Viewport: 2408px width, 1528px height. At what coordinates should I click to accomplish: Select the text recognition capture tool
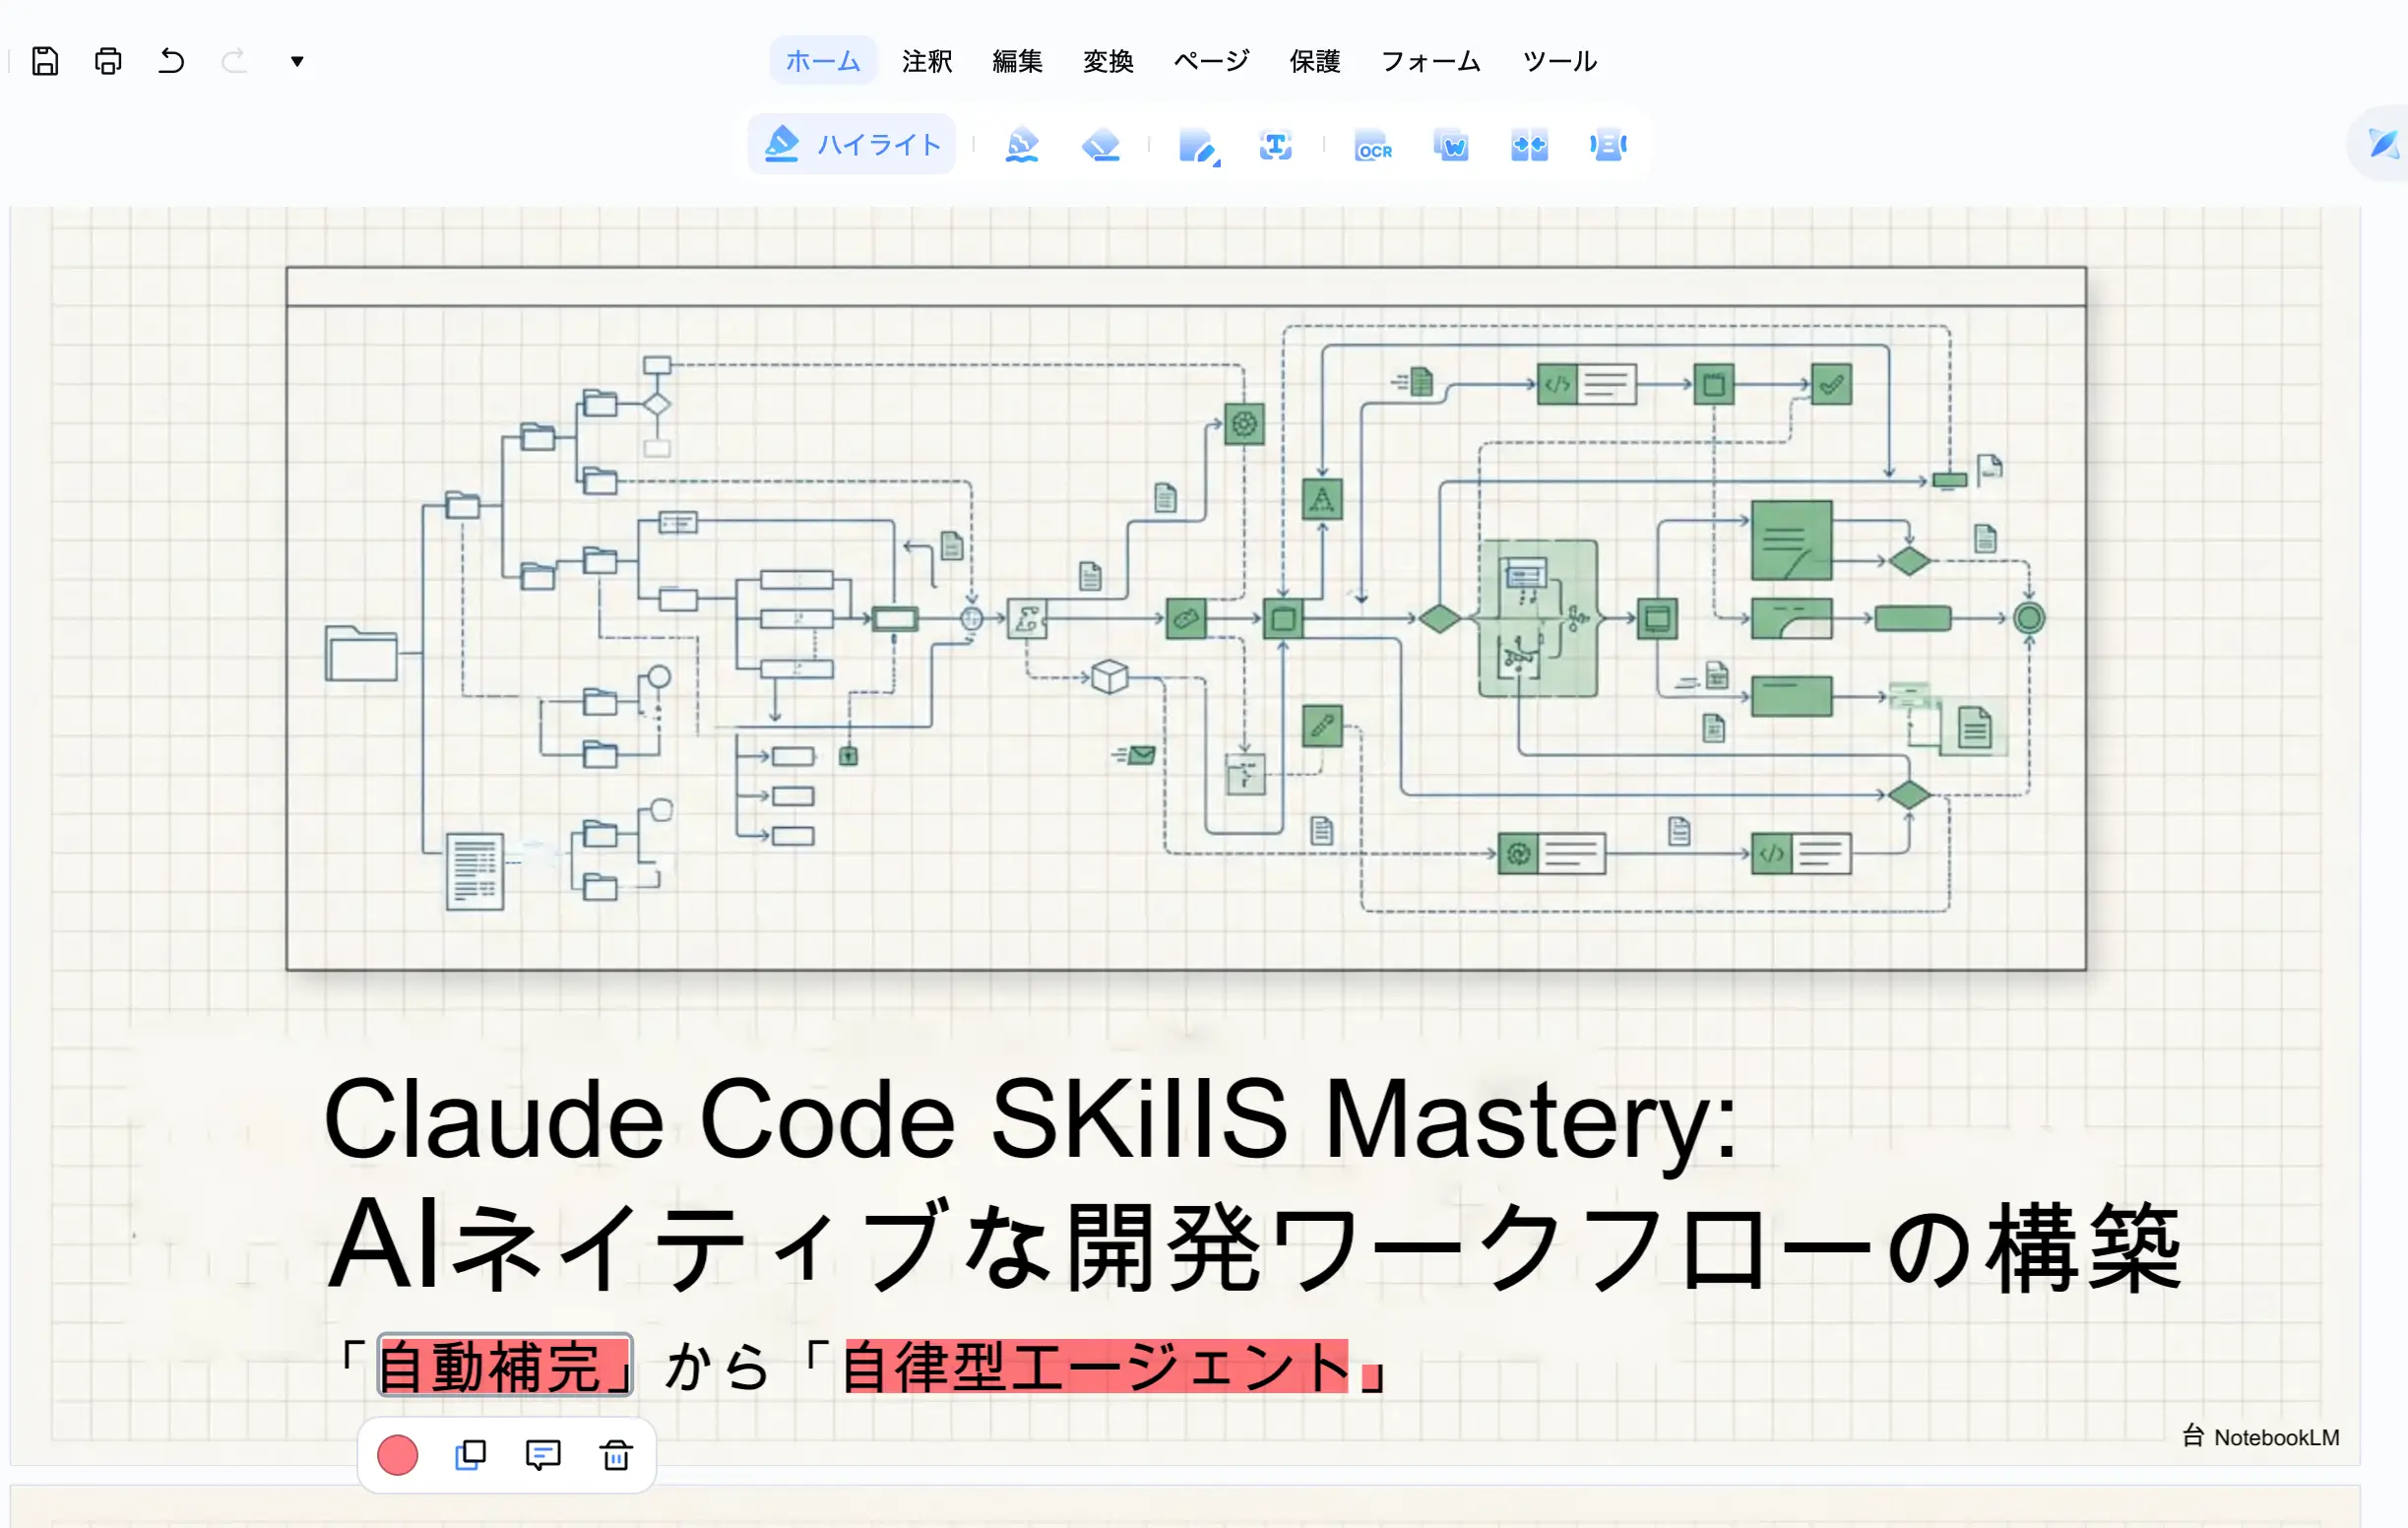[1275, 145]
